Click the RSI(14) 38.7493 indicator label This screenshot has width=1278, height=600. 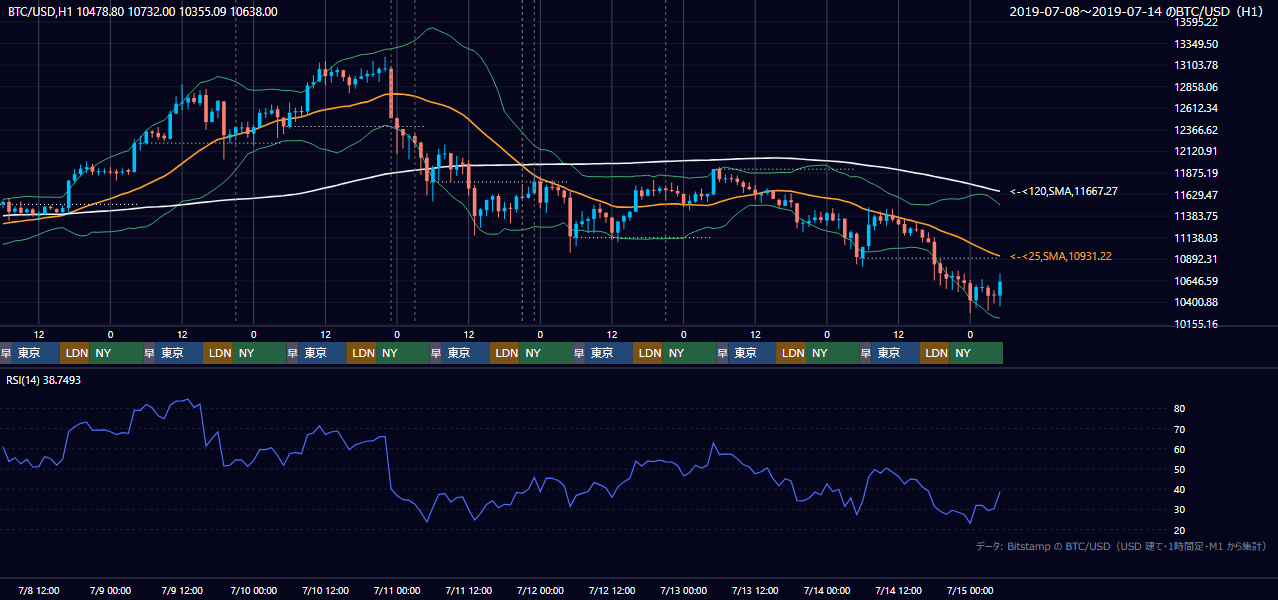(x=44, y=380)
